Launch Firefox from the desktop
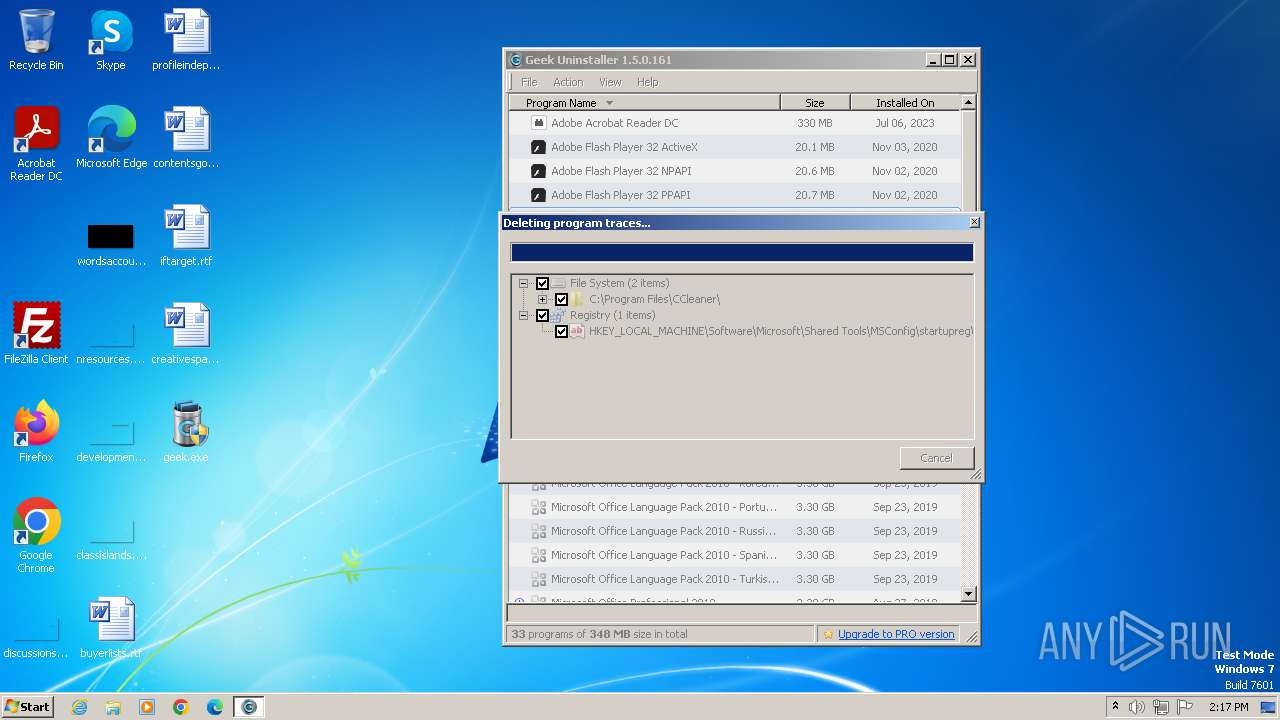The height and width of the screenshot is (720, 1280). coord(36,424)
